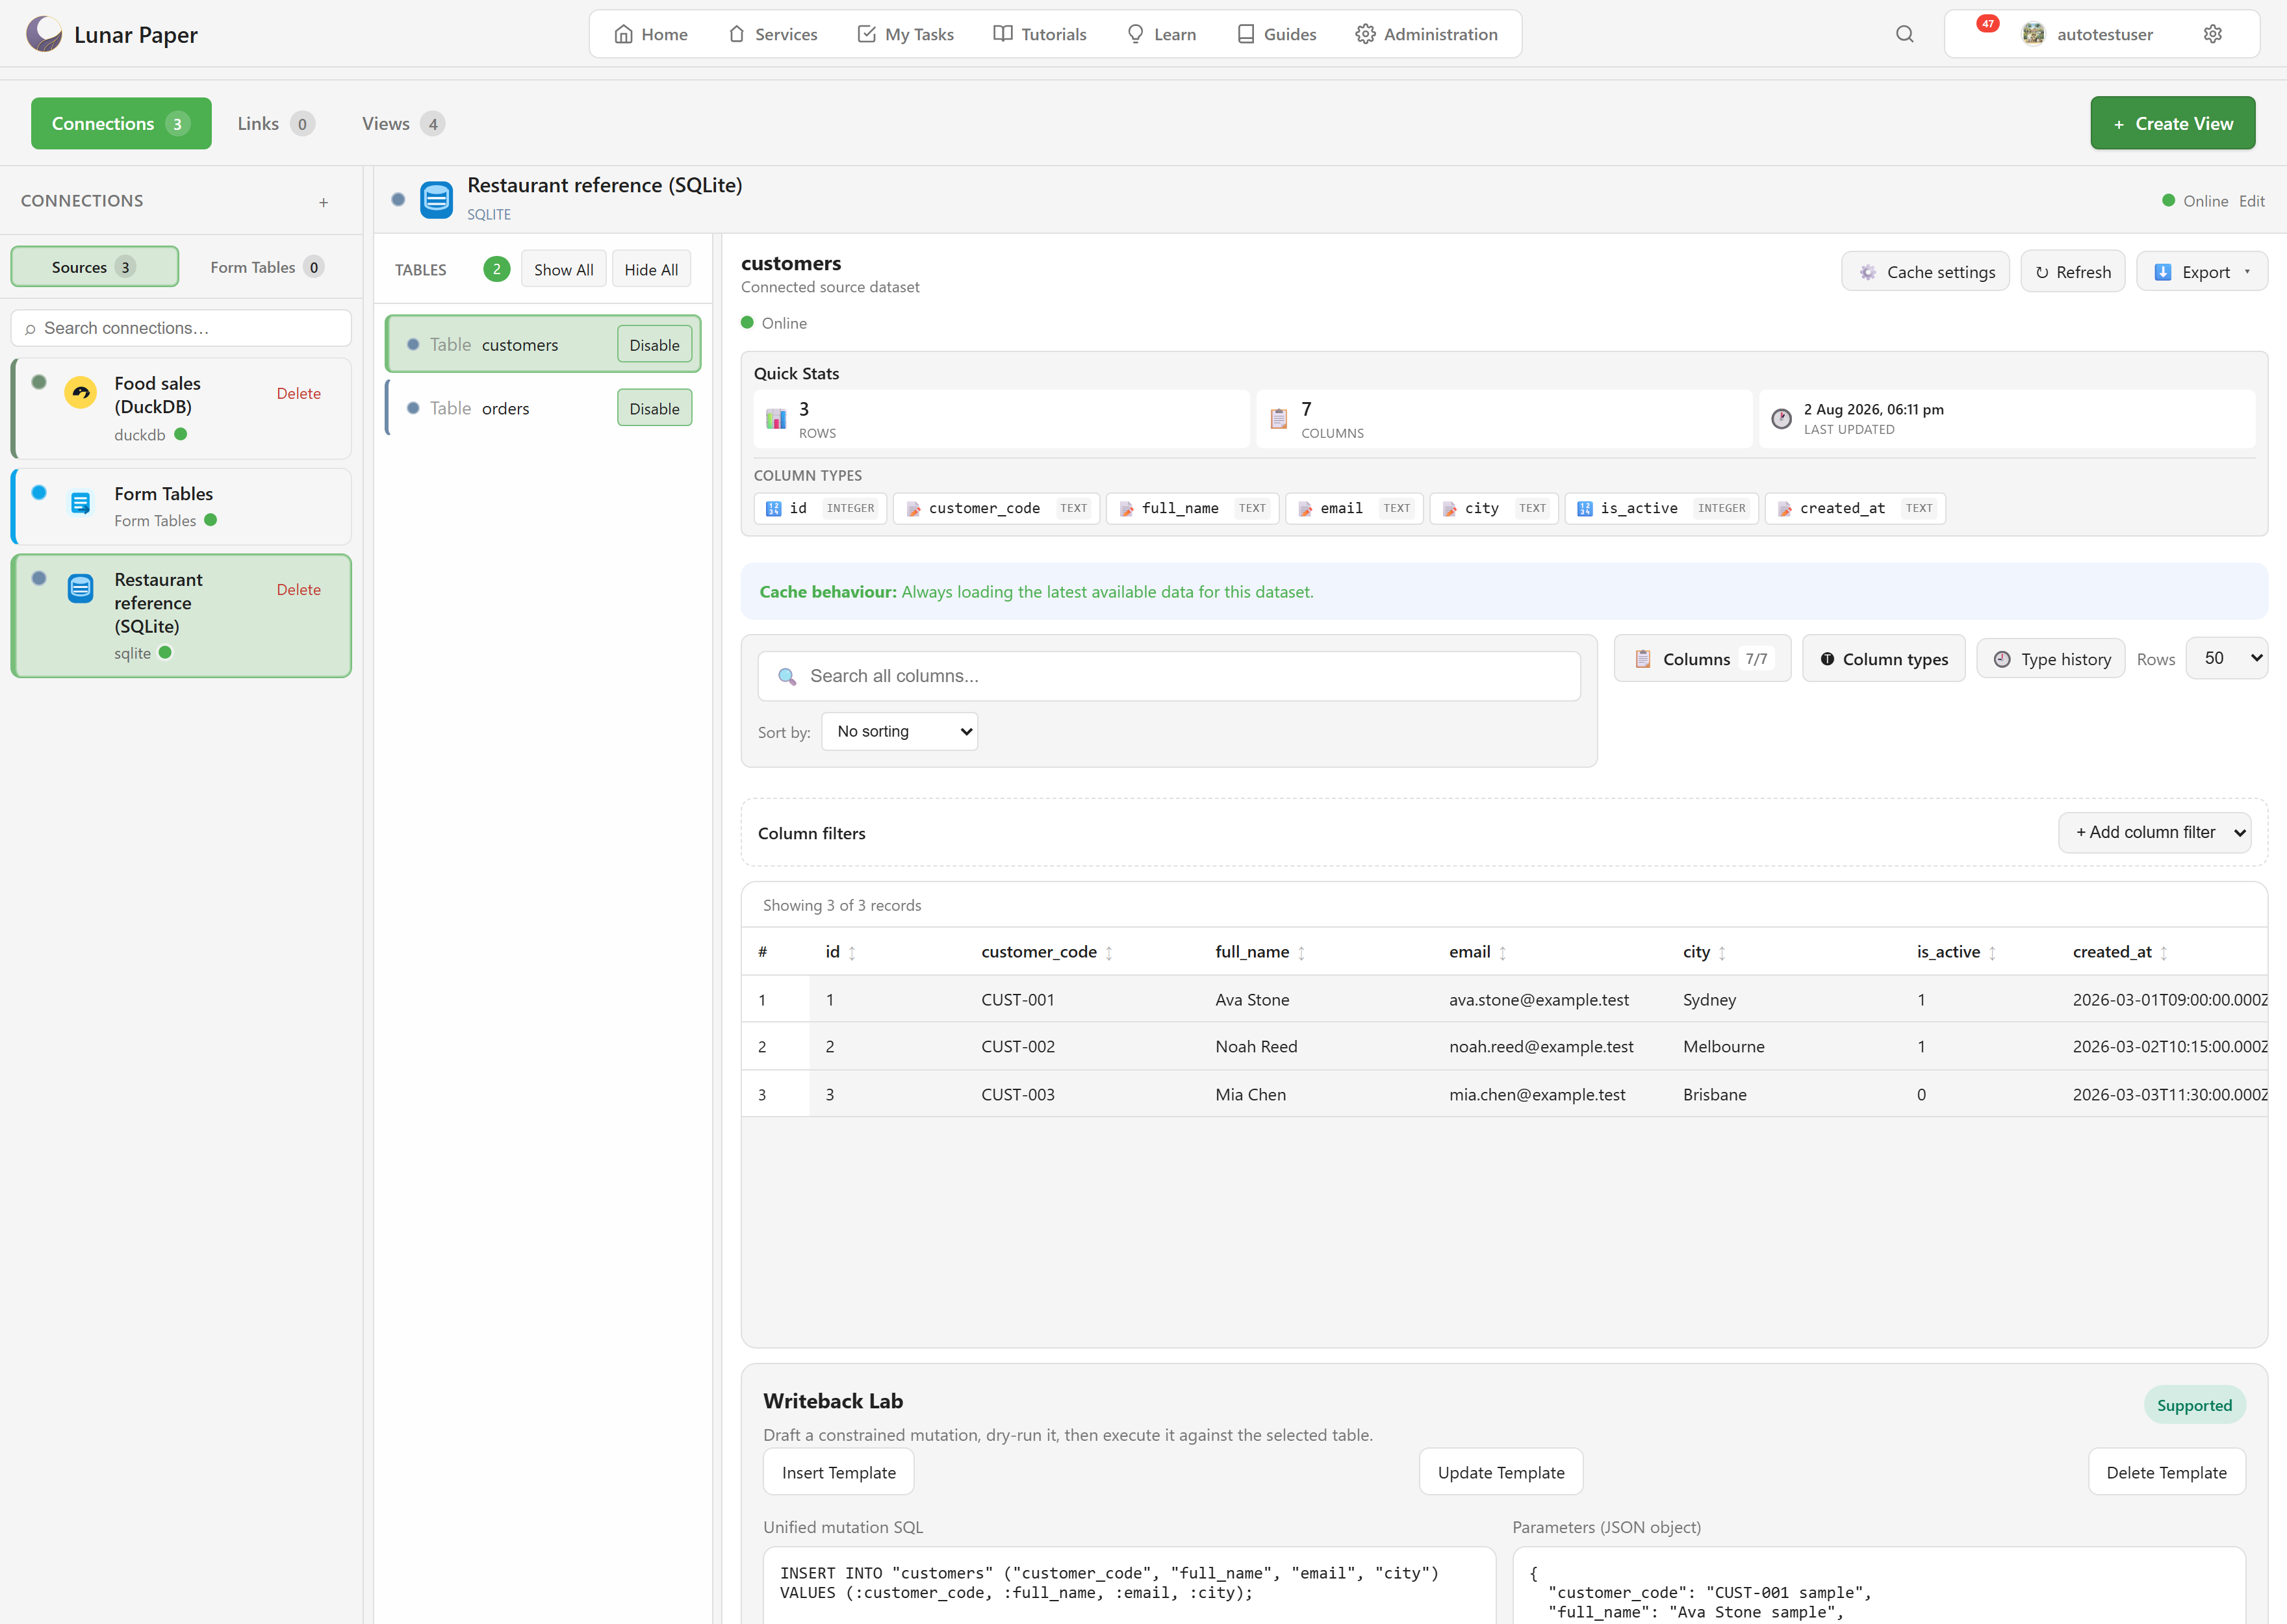Sort by id column arrows
This screenshot has width=2287, height=1624.
(852, 953)
